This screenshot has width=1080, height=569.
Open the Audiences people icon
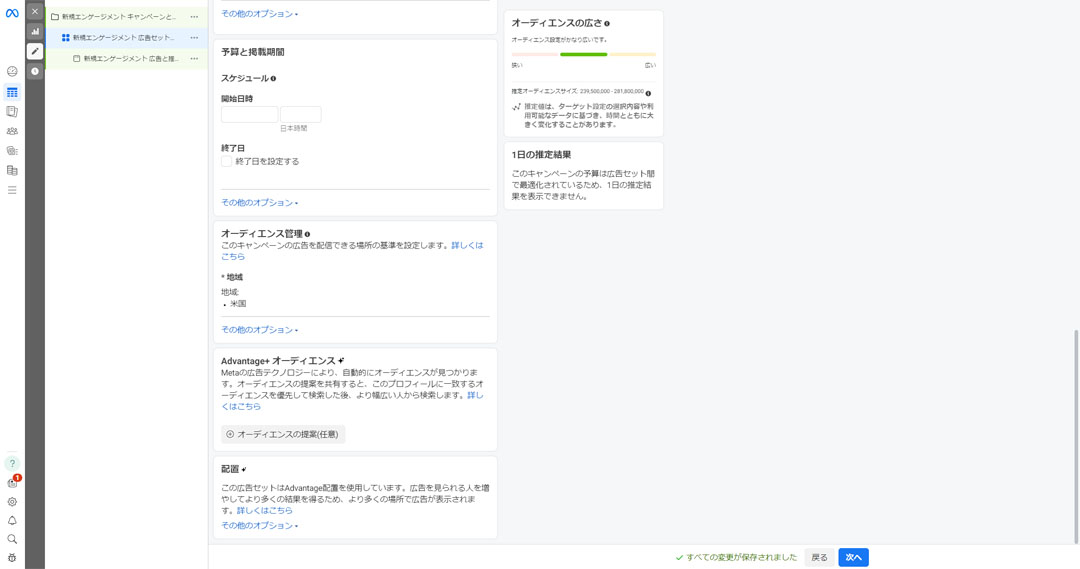pyautogui.click(x=12, y=131)
